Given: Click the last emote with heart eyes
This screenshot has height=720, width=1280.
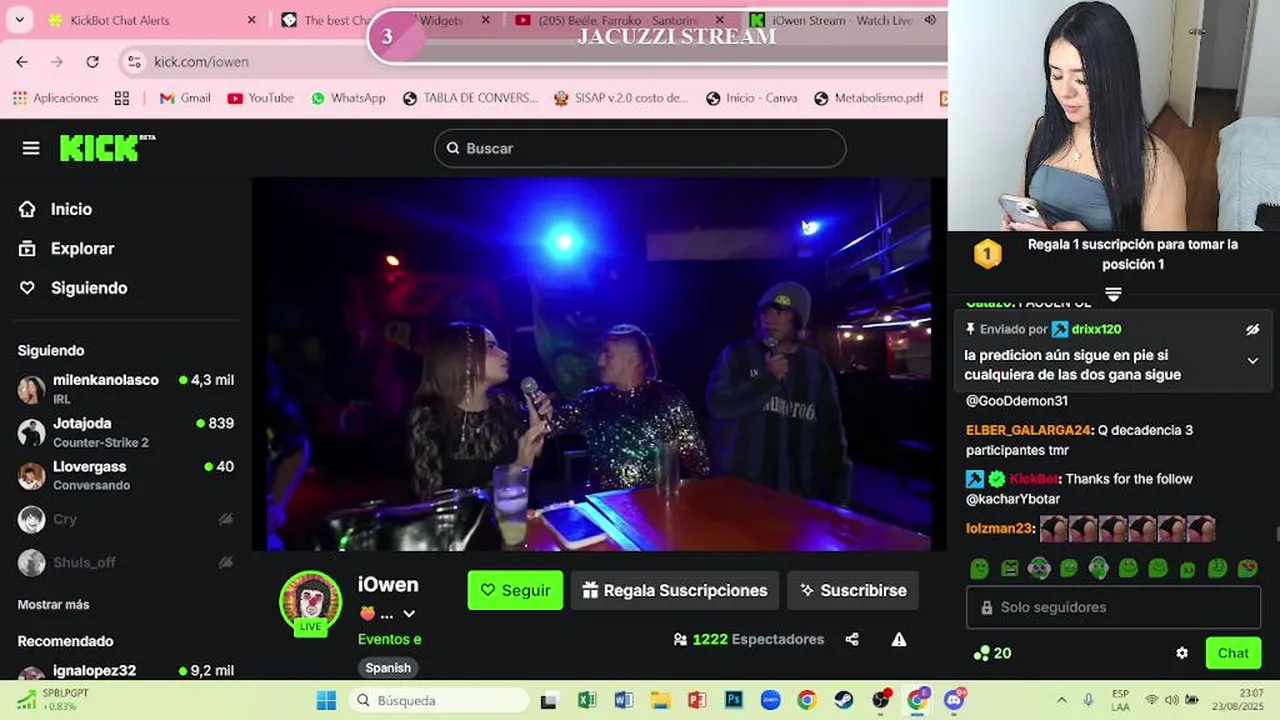Looking at the screenshot, I should [x=1247, y=569].
